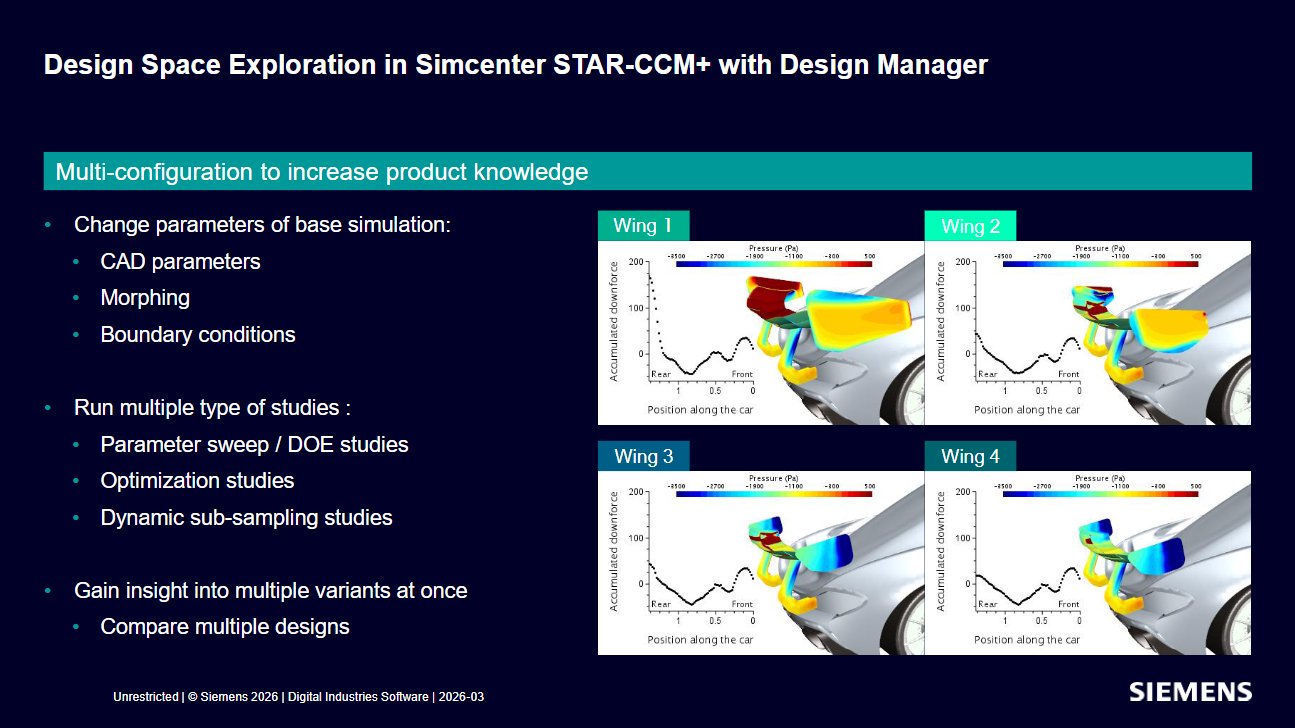Click the 'Wing 4' label
This screenshot has width=1295, height=728.
click(970, 456)
